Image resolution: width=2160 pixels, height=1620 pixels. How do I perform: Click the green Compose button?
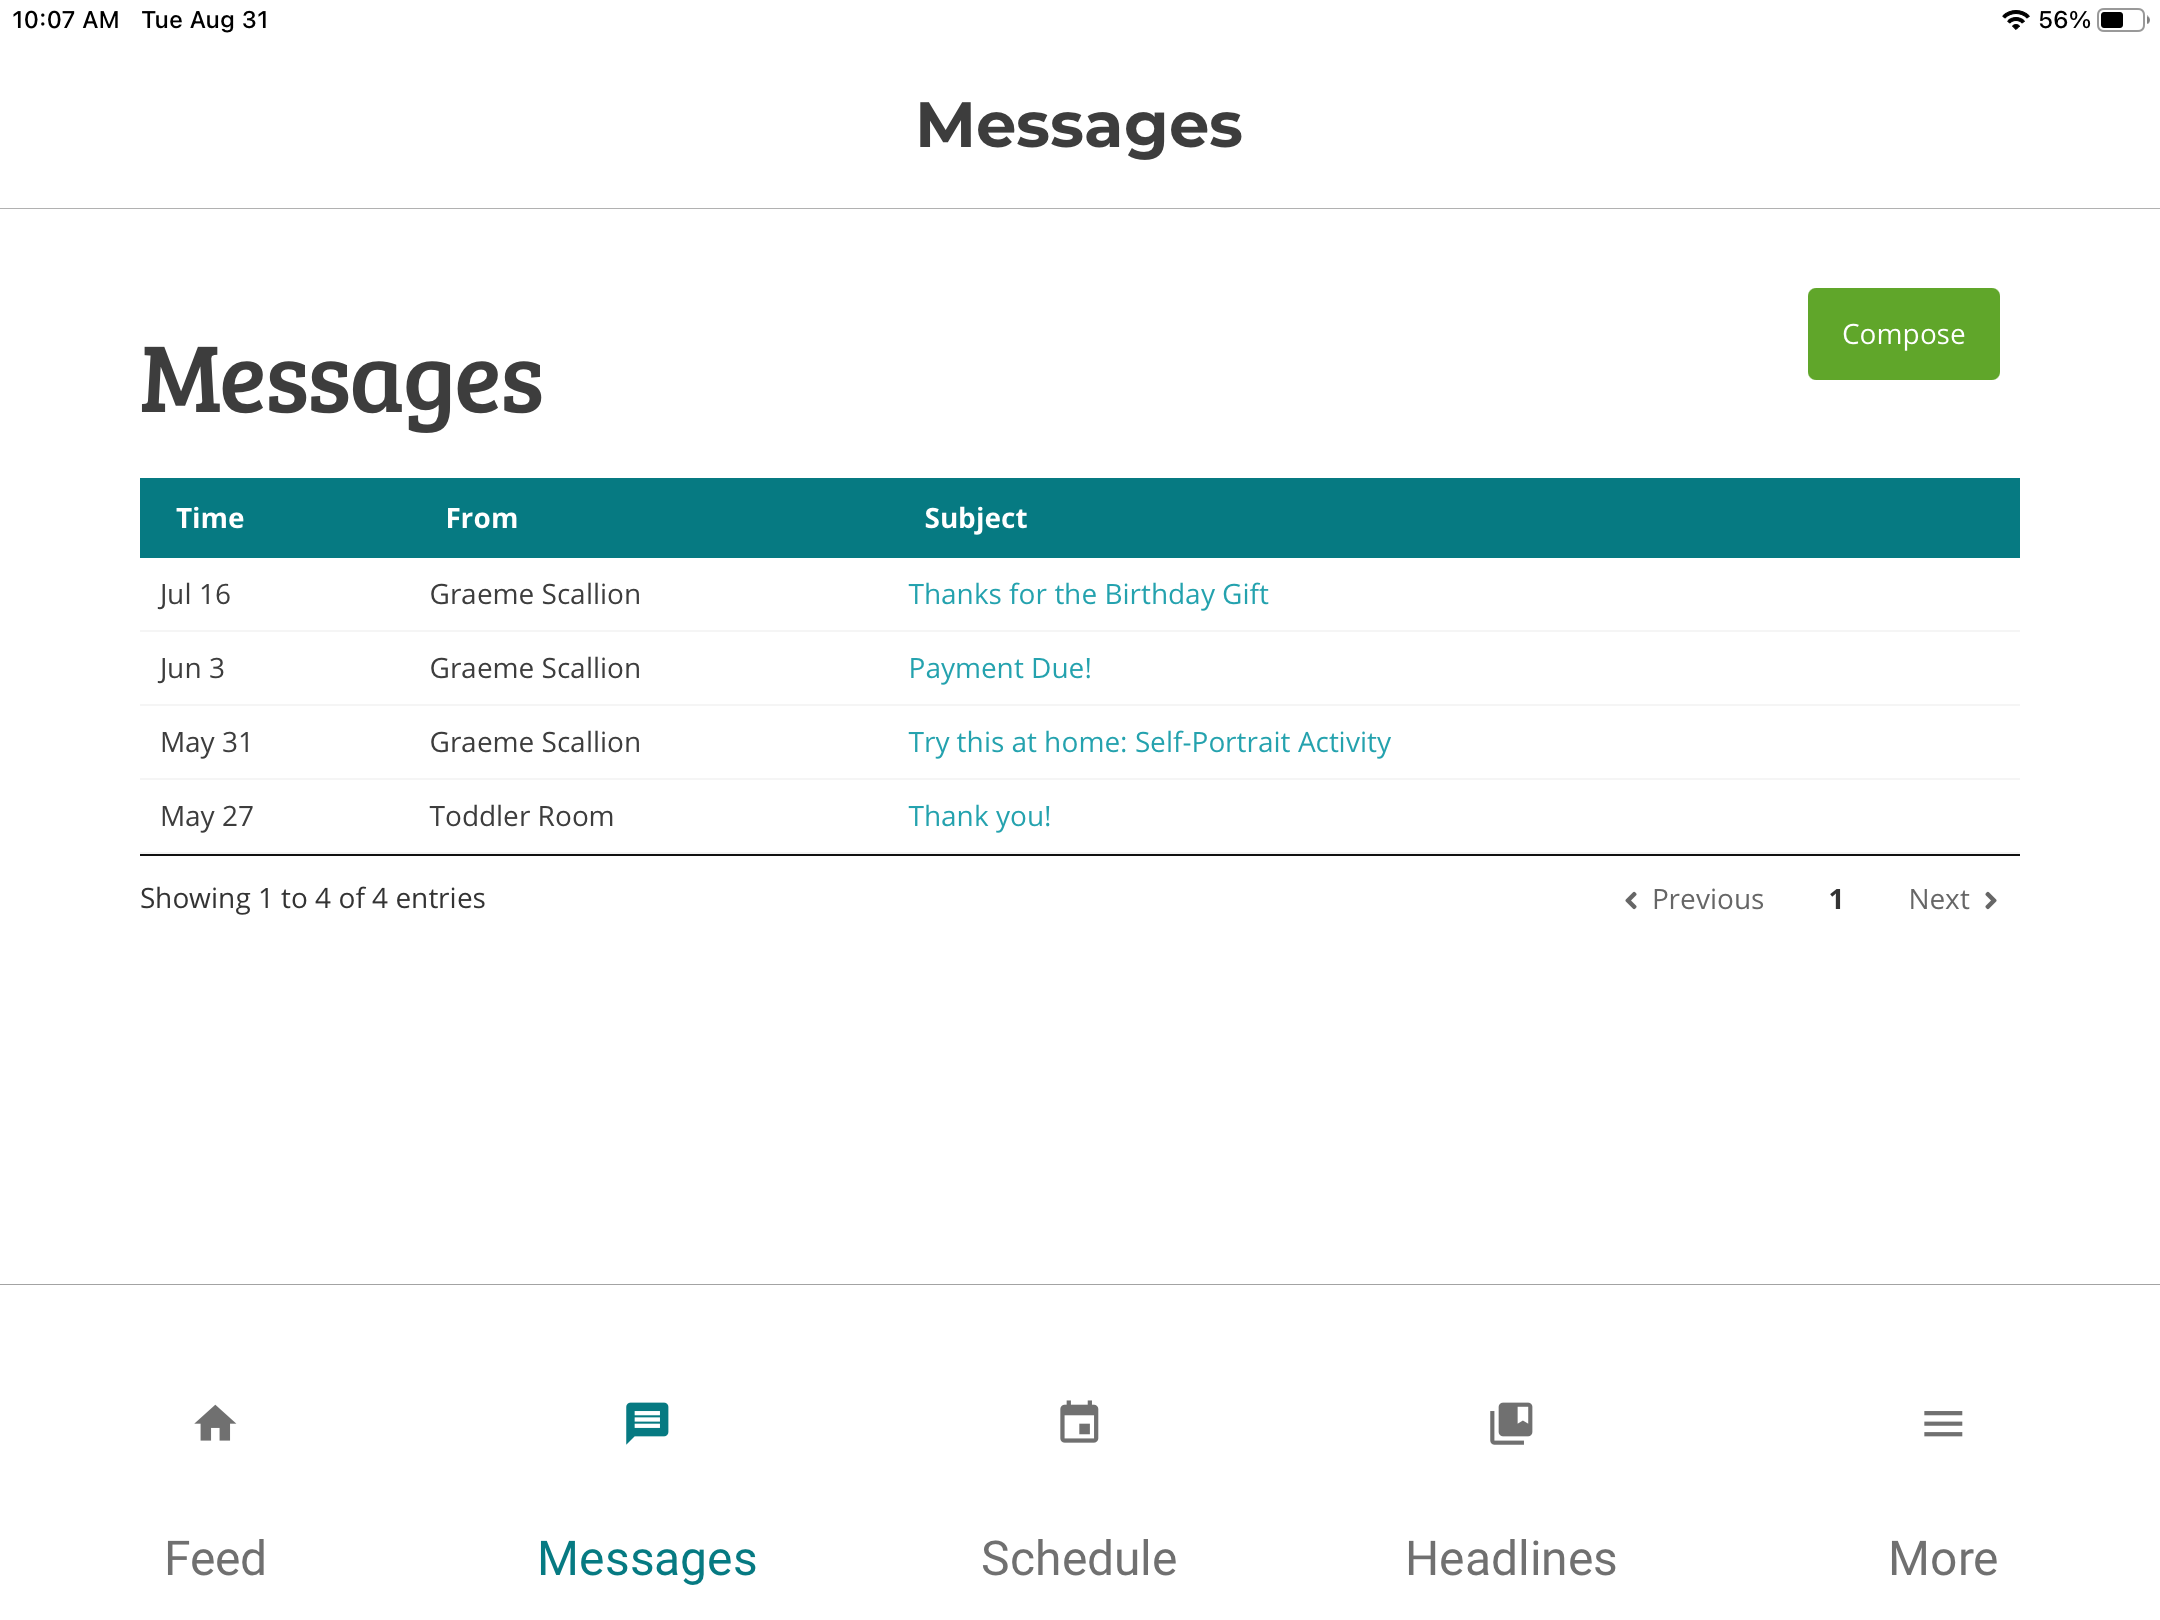click(x=1903, y=333)
